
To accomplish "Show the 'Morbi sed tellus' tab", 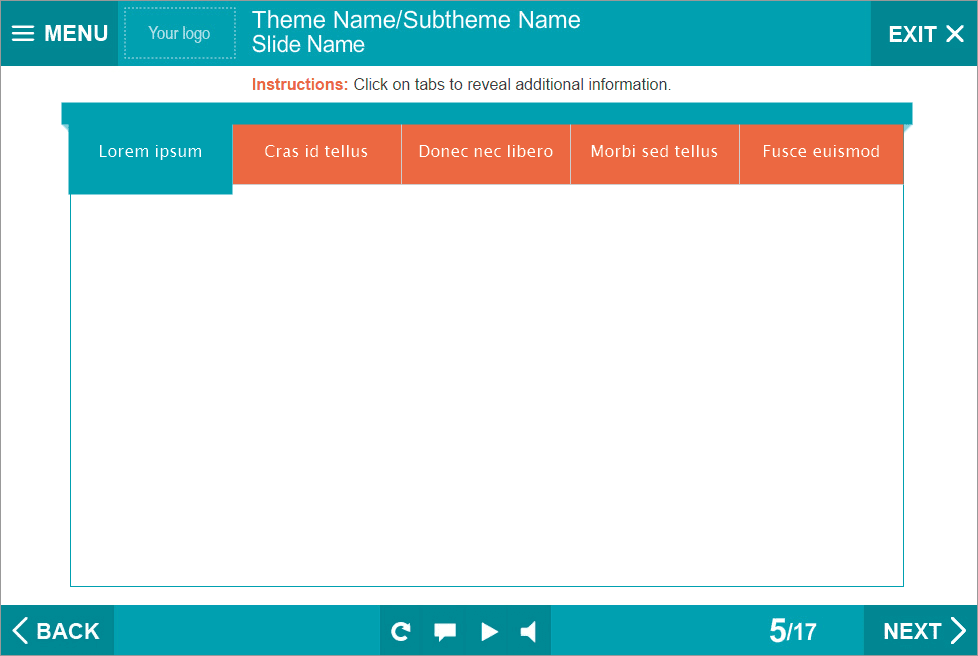I will pos(654,153).
